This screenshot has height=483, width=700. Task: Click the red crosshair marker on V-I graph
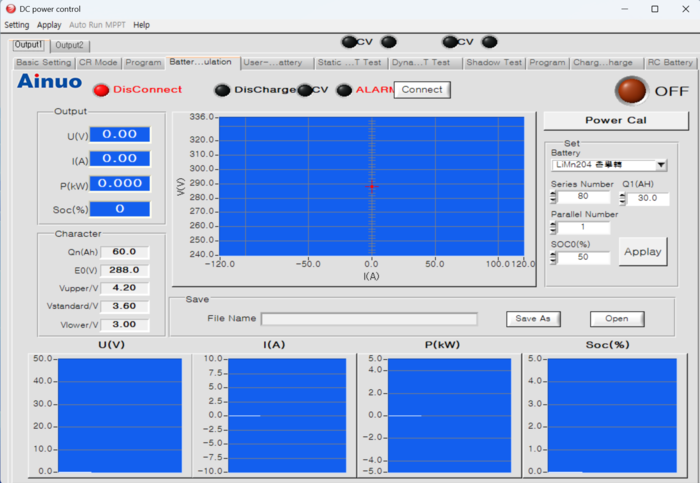click(x=371, y=186)
